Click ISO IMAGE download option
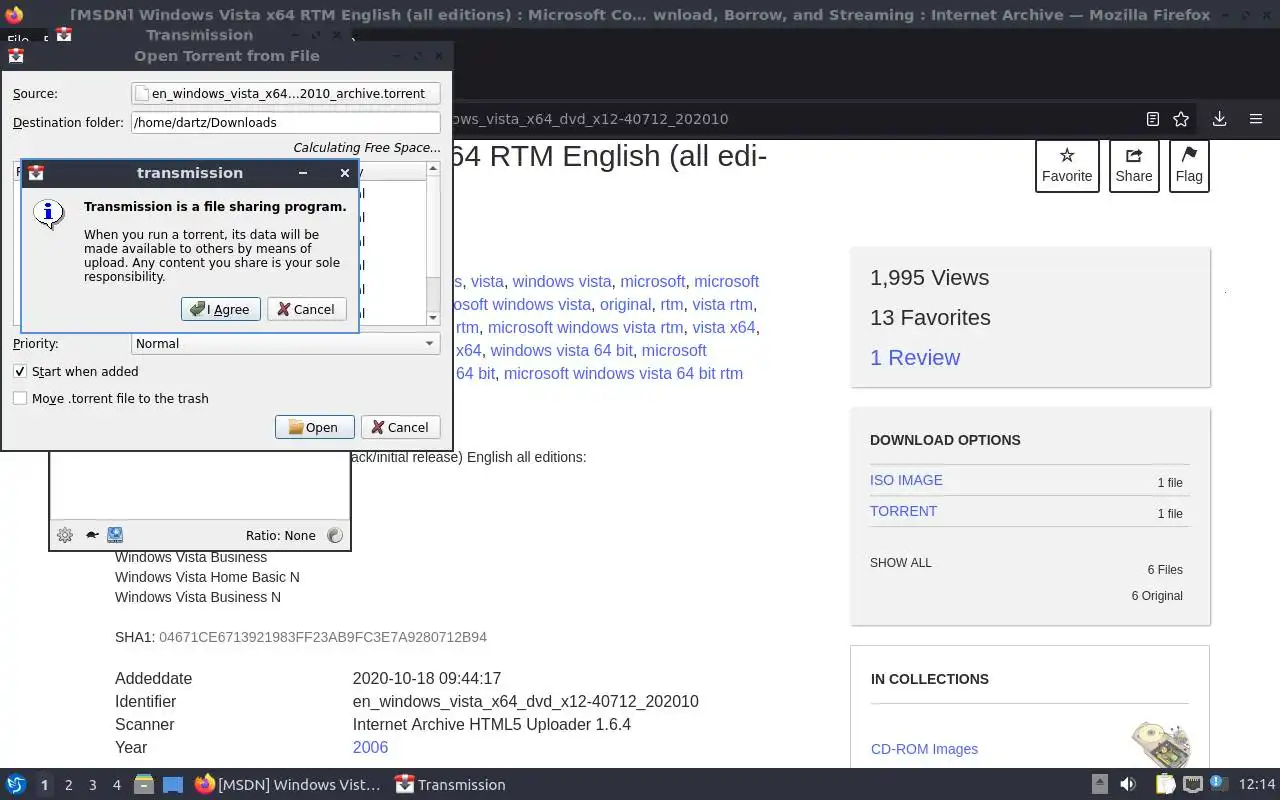The image size is (1280, 800). pyautogui.click(x=906, y=480)
